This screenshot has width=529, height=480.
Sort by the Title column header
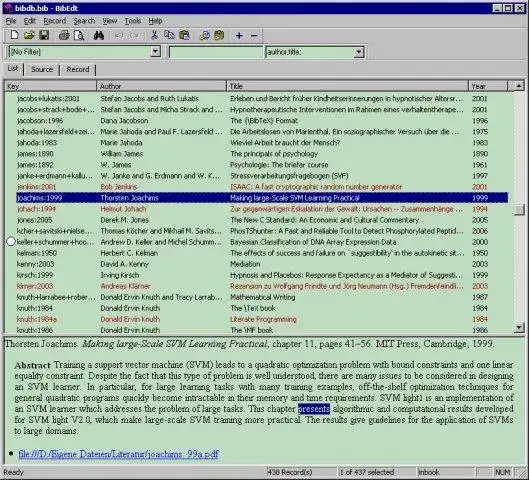347,86
